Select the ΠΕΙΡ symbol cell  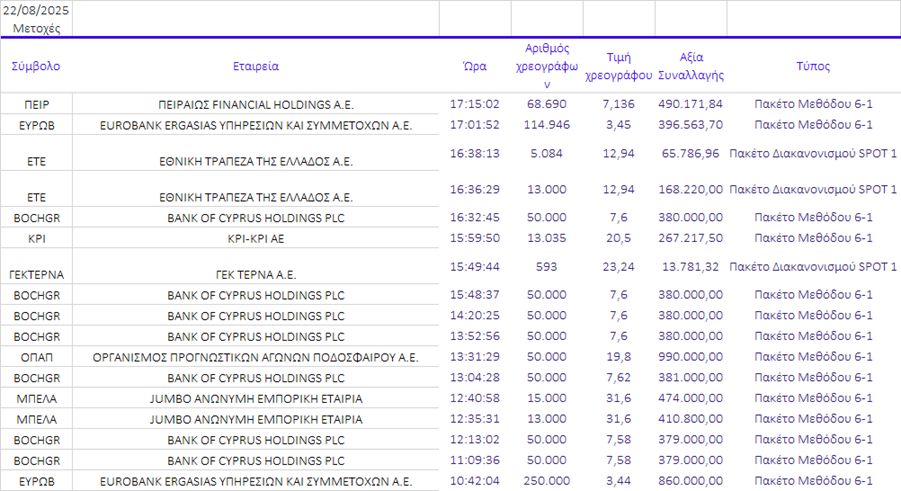(x=36, y=104)
